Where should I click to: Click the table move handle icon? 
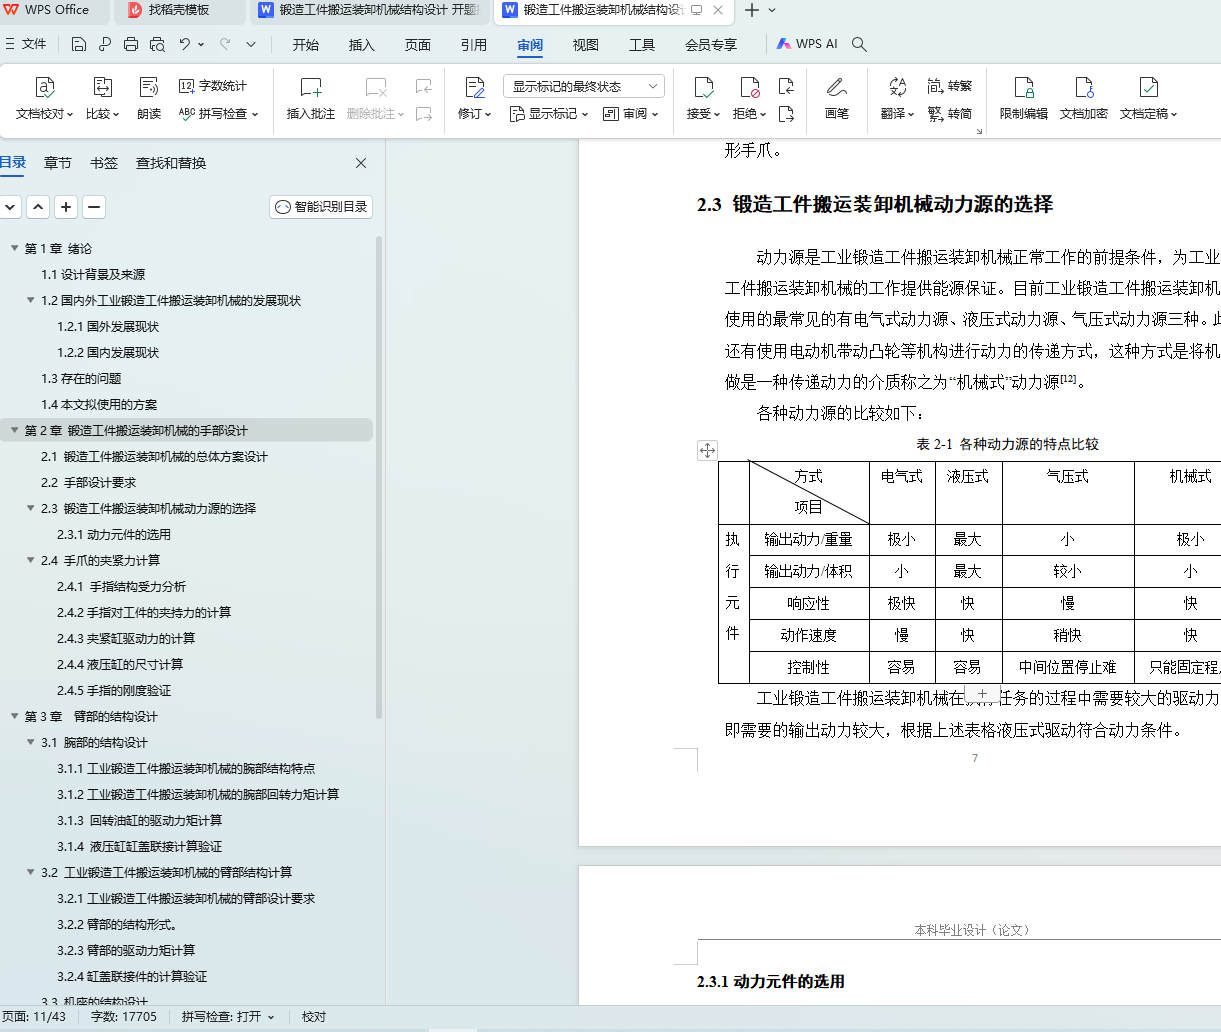pyautogui.click(x=707, y=450)
